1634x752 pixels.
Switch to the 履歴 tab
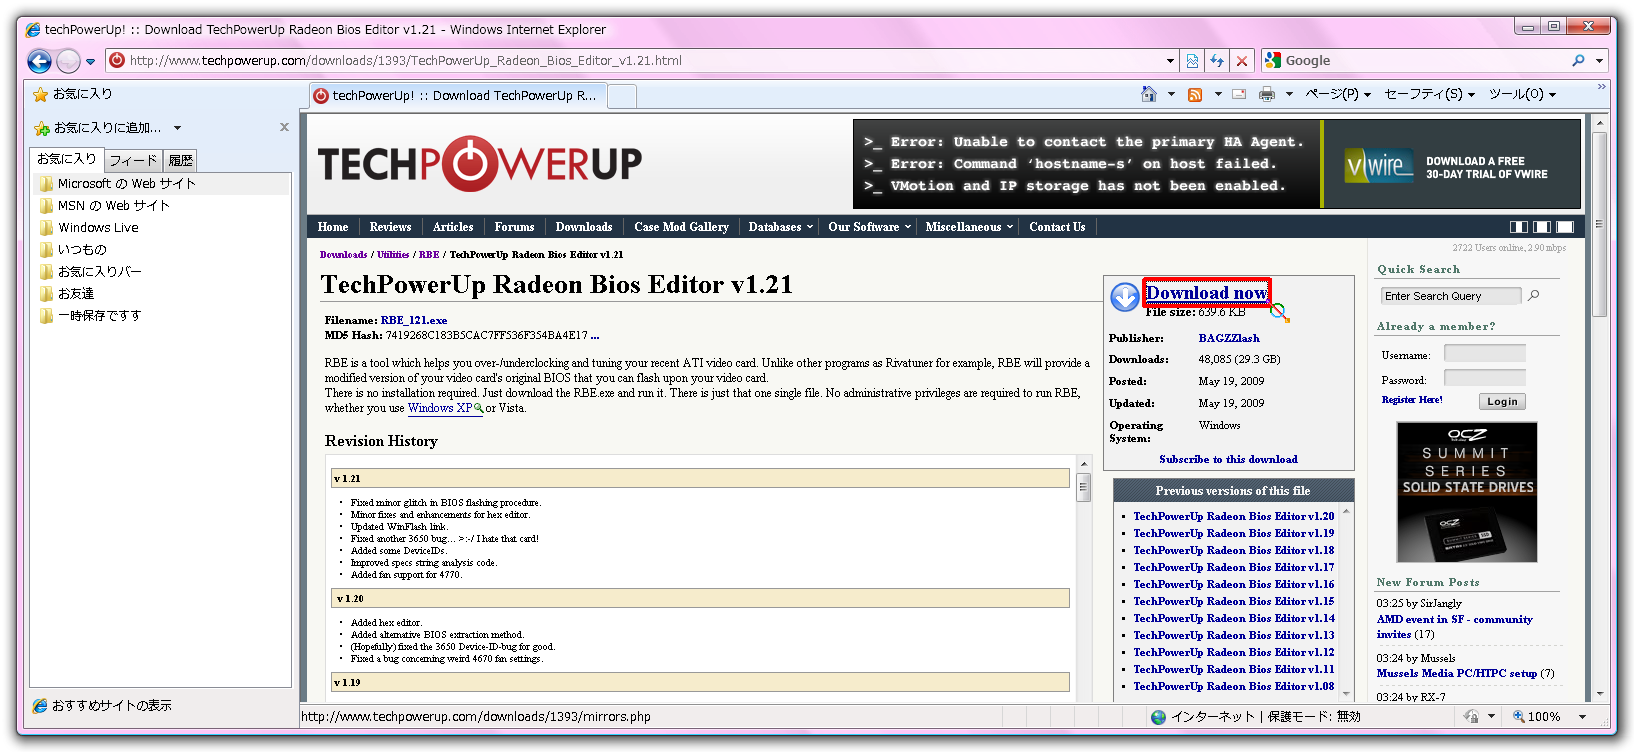click(181, 160)
